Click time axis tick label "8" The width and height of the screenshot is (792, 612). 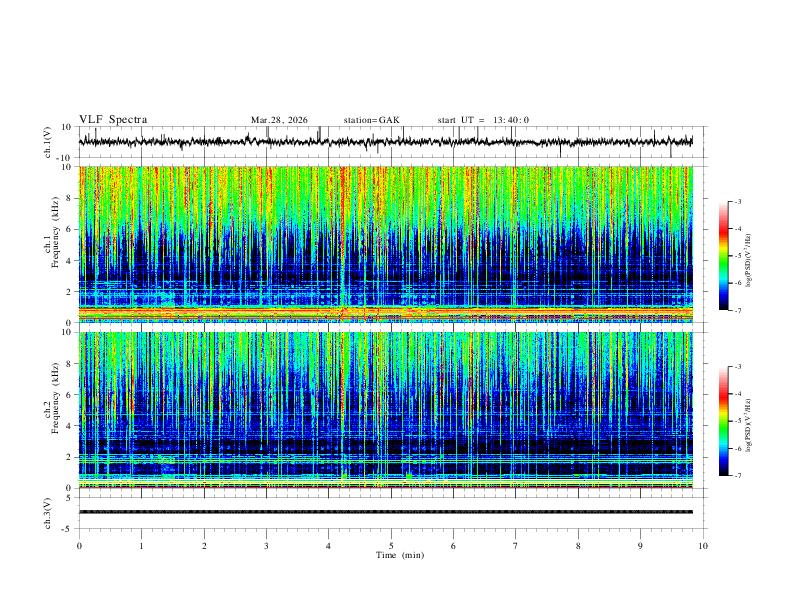578,546
